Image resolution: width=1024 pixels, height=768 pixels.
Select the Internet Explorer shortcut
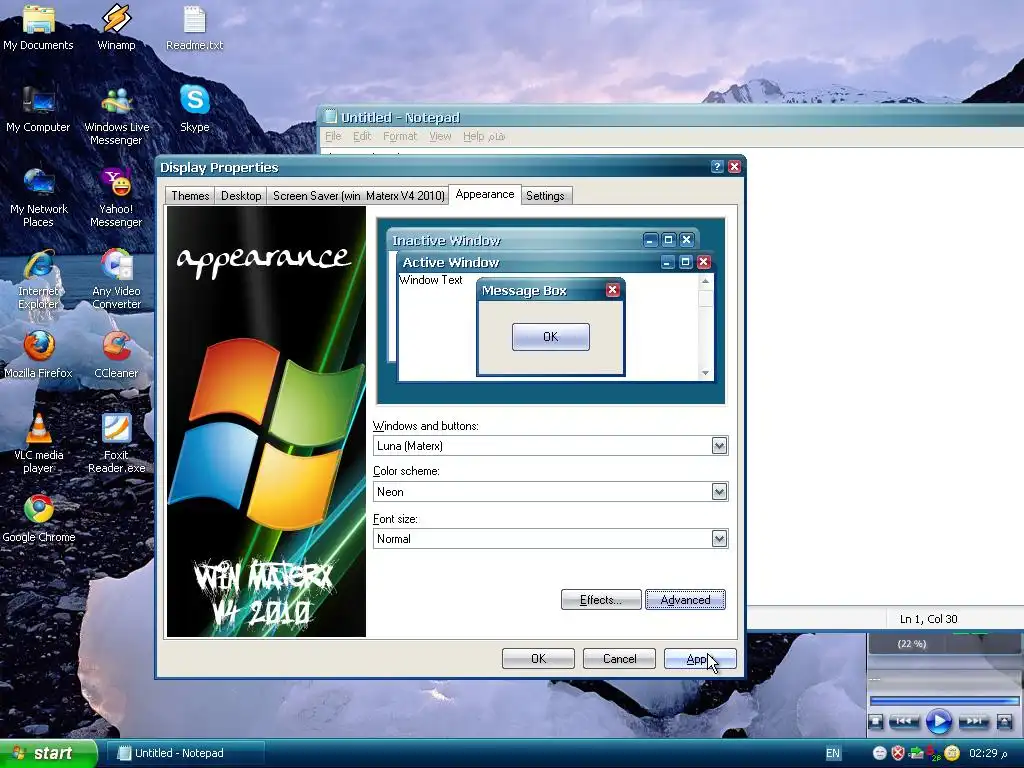click(x=39, y=280)
